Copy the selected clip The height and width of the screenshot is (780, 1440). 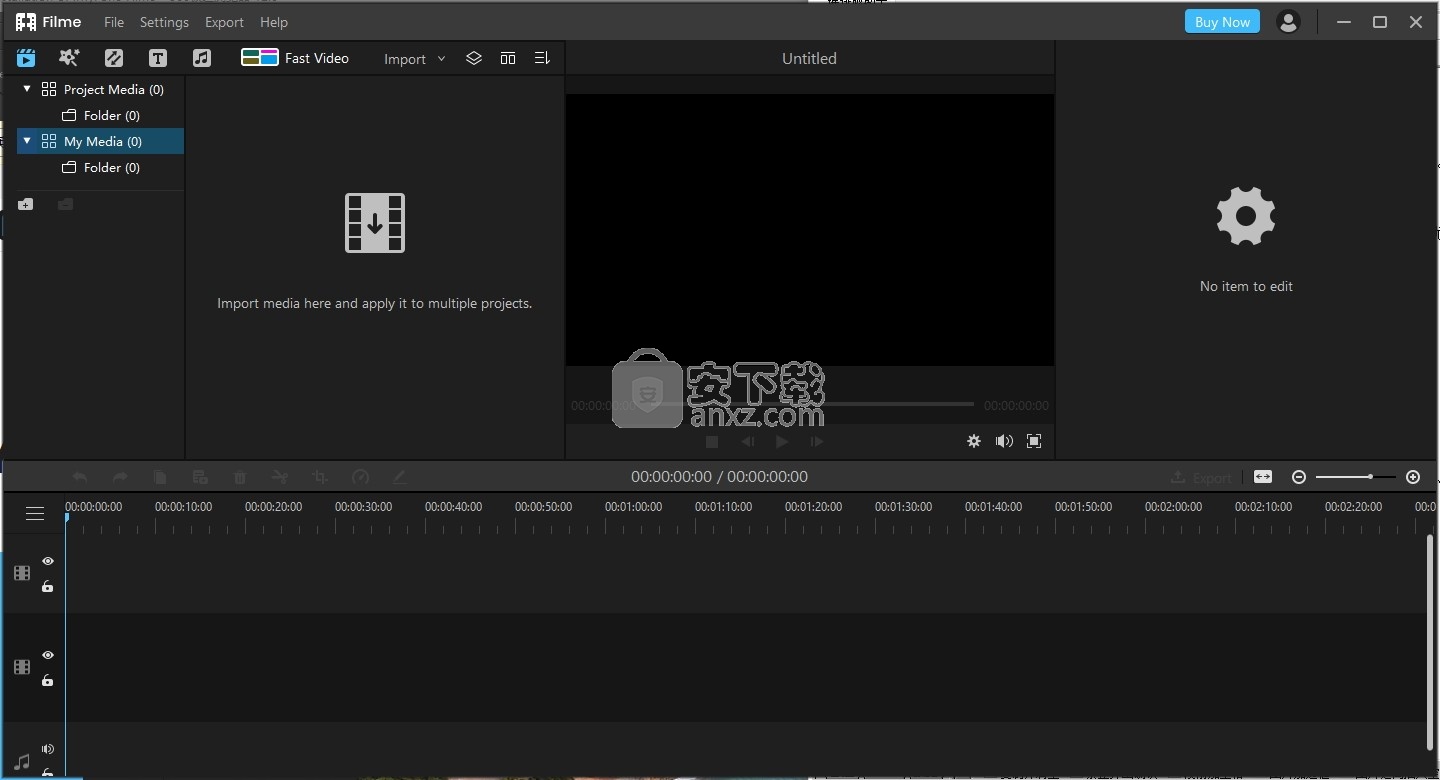[x=160, y=477]
